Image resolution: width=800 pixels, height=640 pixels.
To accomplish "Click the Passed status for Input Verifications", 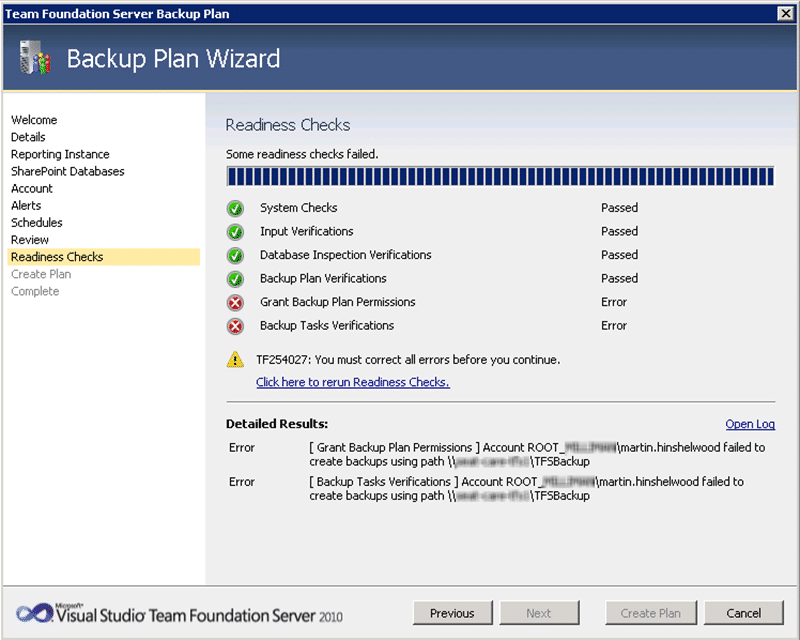I will click(619, 231).
